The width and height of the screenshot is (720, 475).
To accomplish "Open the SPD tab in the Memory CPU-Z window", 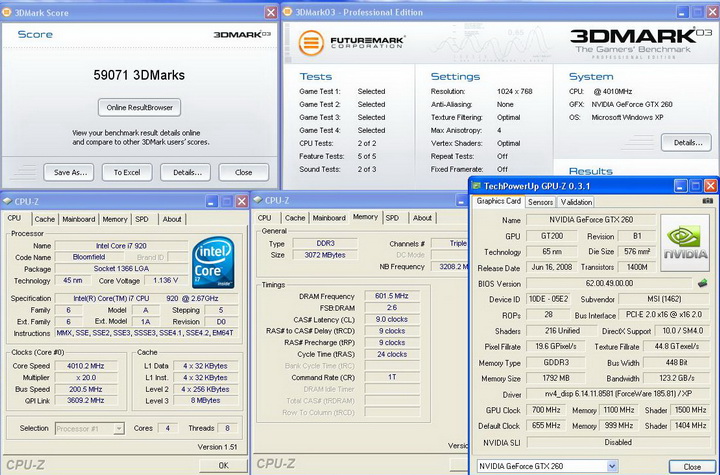I will [x=393, y=218].
